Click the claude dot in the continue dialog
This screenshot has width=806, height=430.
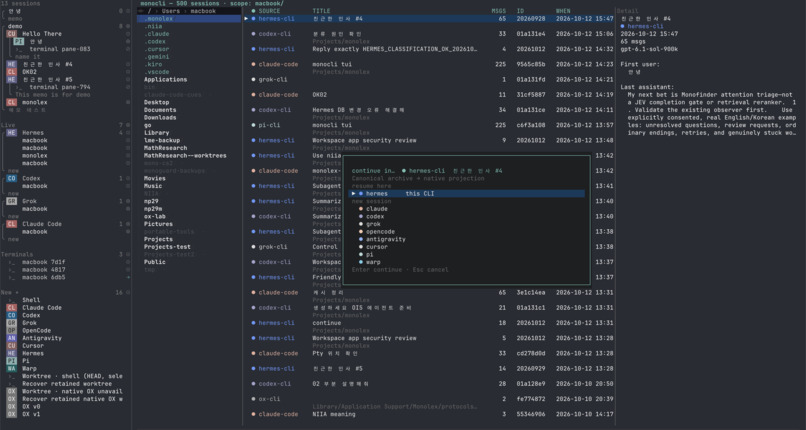pos(361,209)
